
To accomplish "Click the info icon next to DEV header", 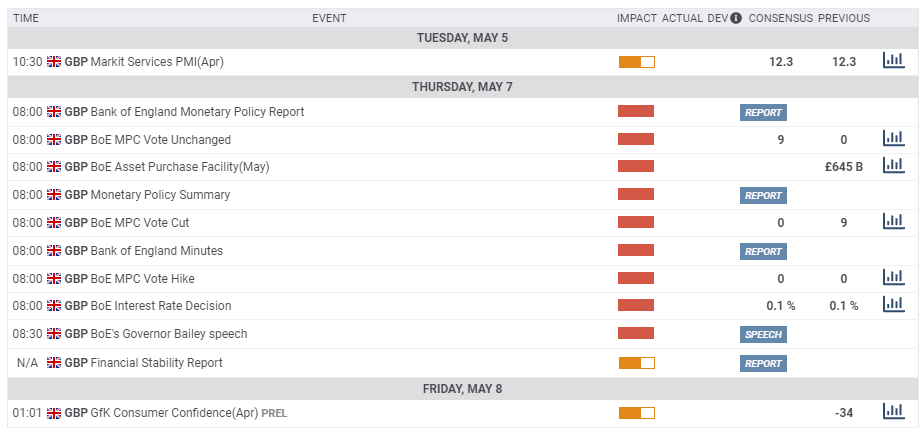I will point(736,18).
